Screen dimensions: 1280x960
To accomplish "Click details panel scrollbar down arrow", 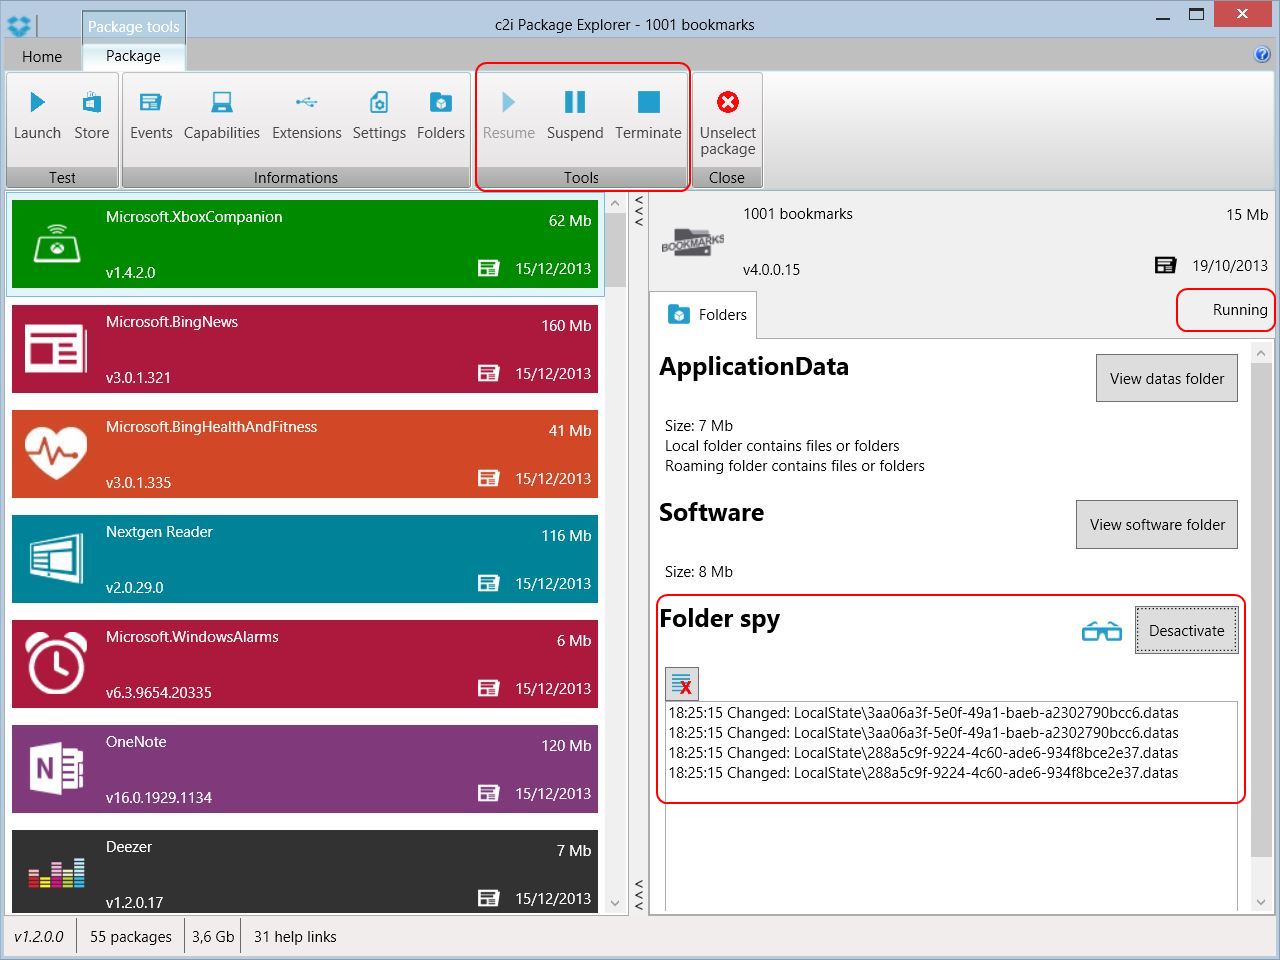I will coord(1261,902).
